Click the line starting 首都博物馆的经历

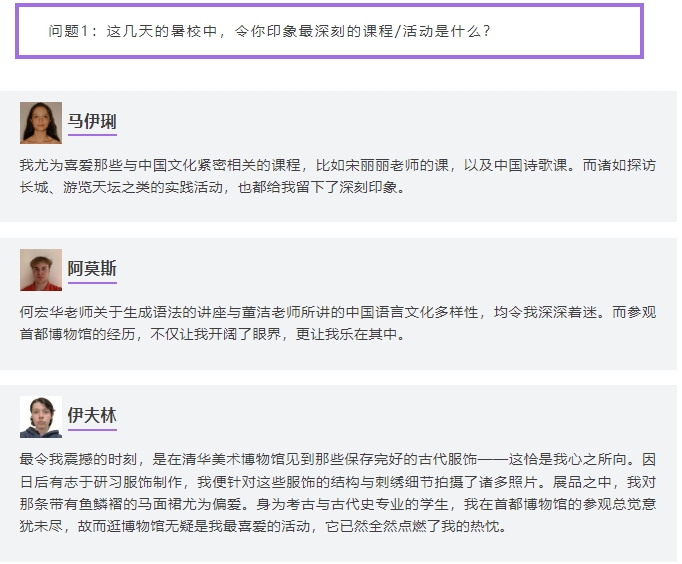click(x=212, y=334)
